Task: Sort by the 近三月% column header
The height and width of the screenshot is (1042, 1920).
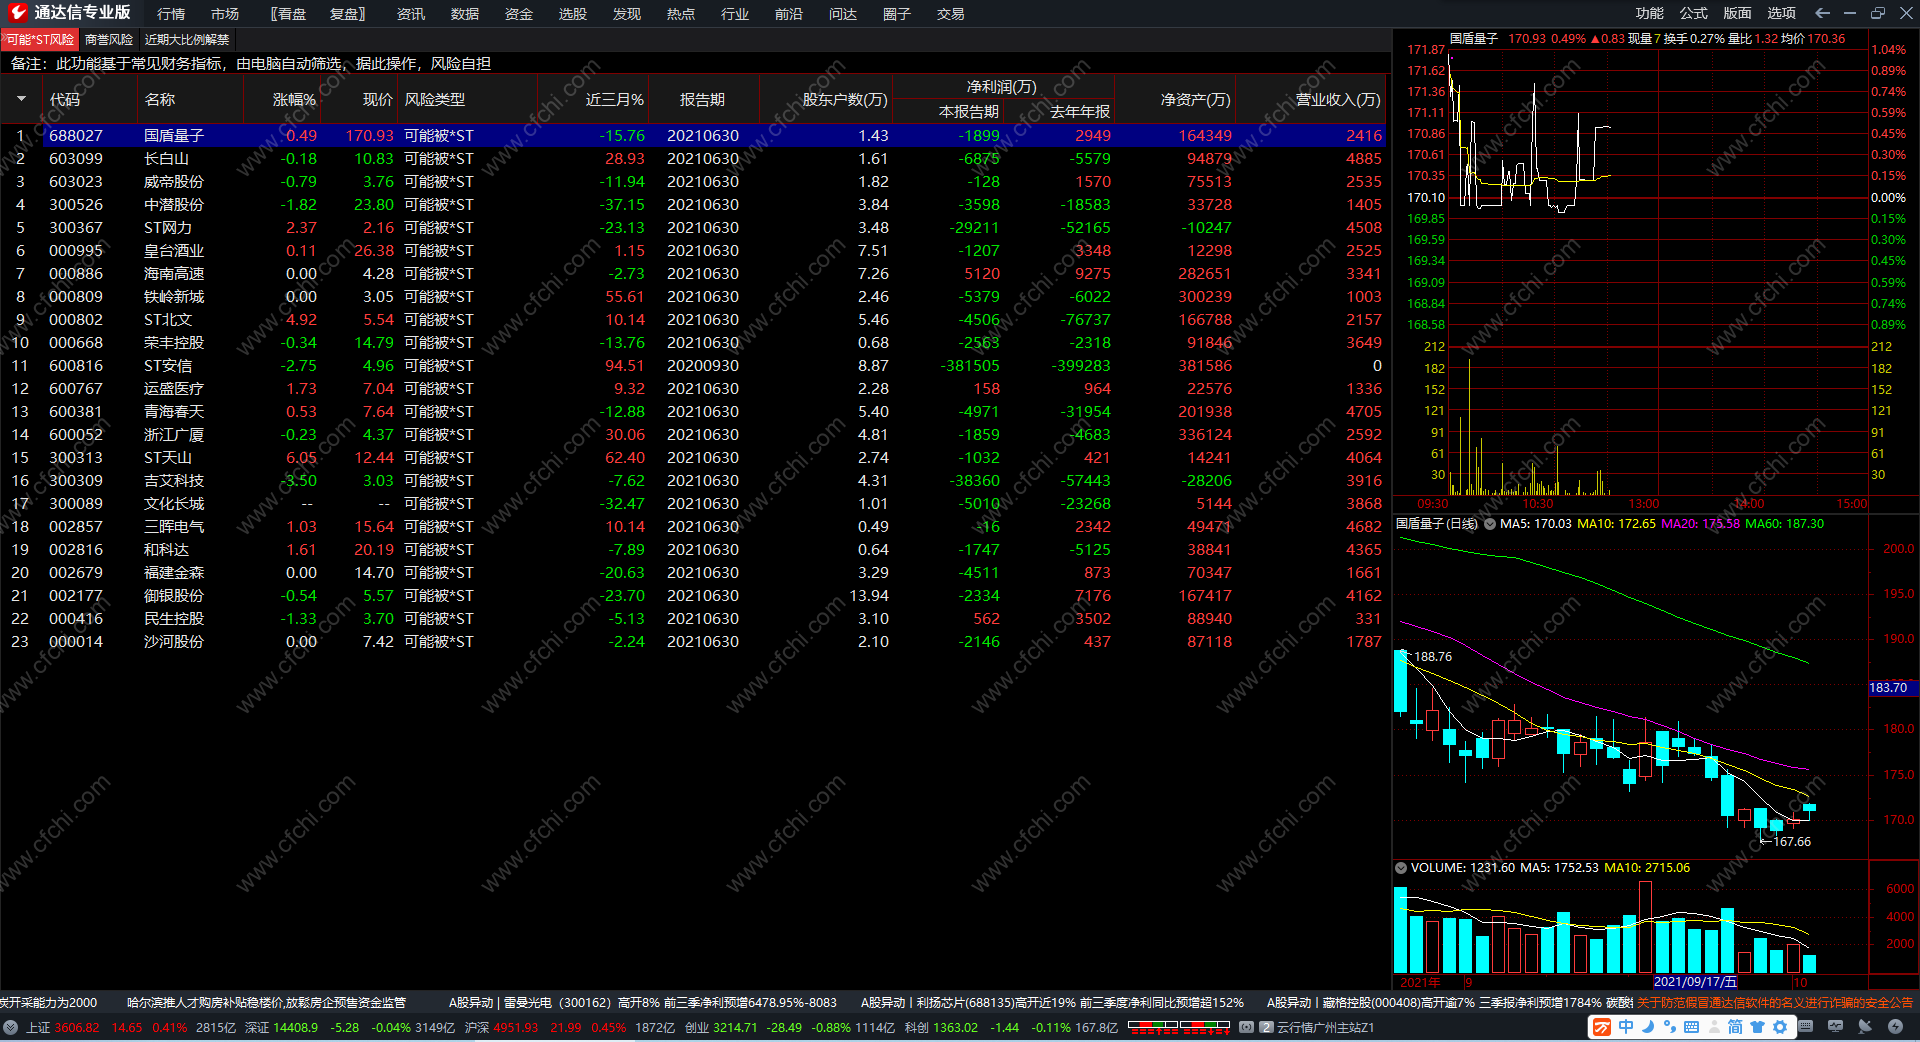Action: [615, 100]
